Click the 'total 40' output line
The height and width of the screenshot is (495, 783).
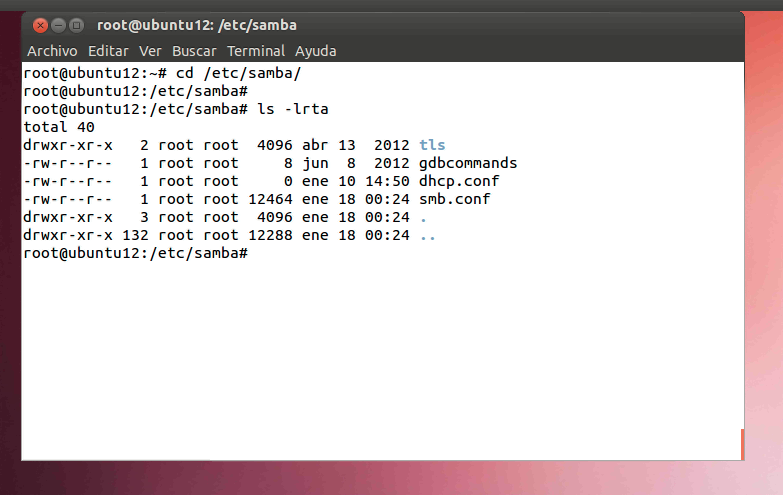click(59, 127)
